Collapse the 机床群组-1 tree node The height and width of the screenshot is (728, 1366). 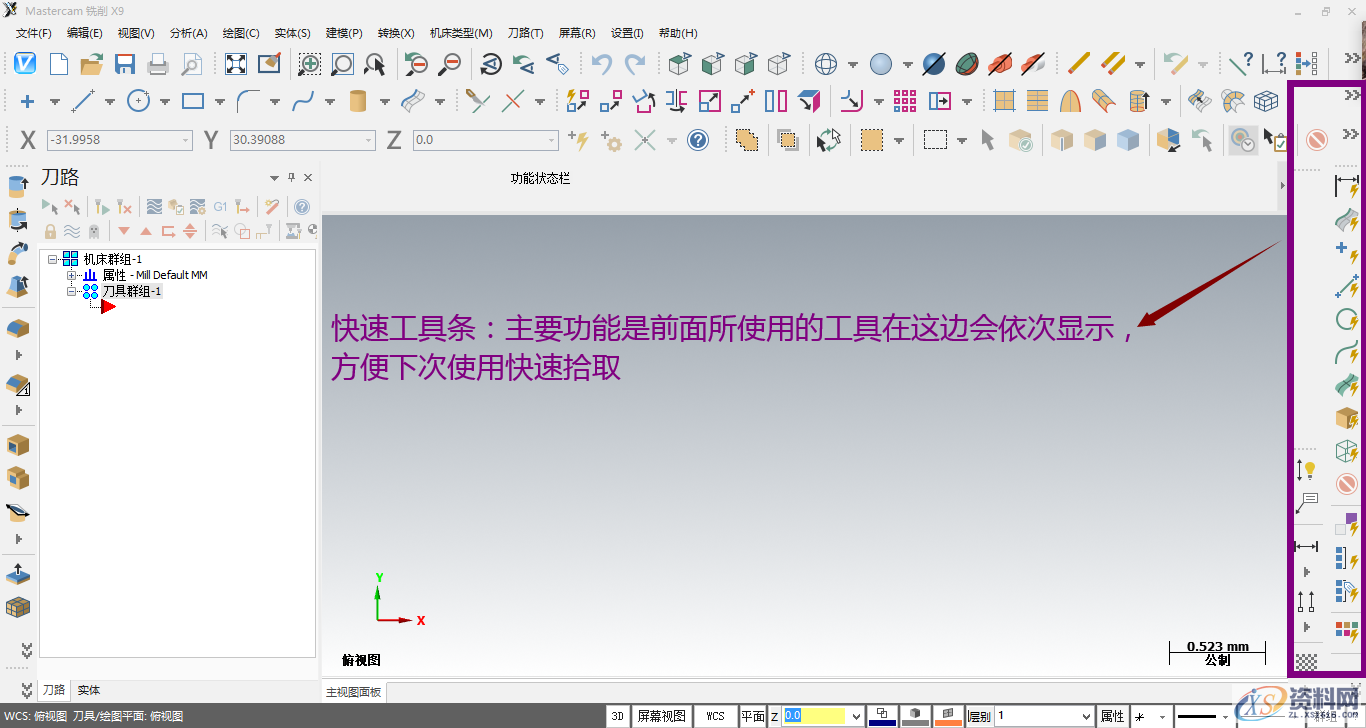(x=51, y=259)
